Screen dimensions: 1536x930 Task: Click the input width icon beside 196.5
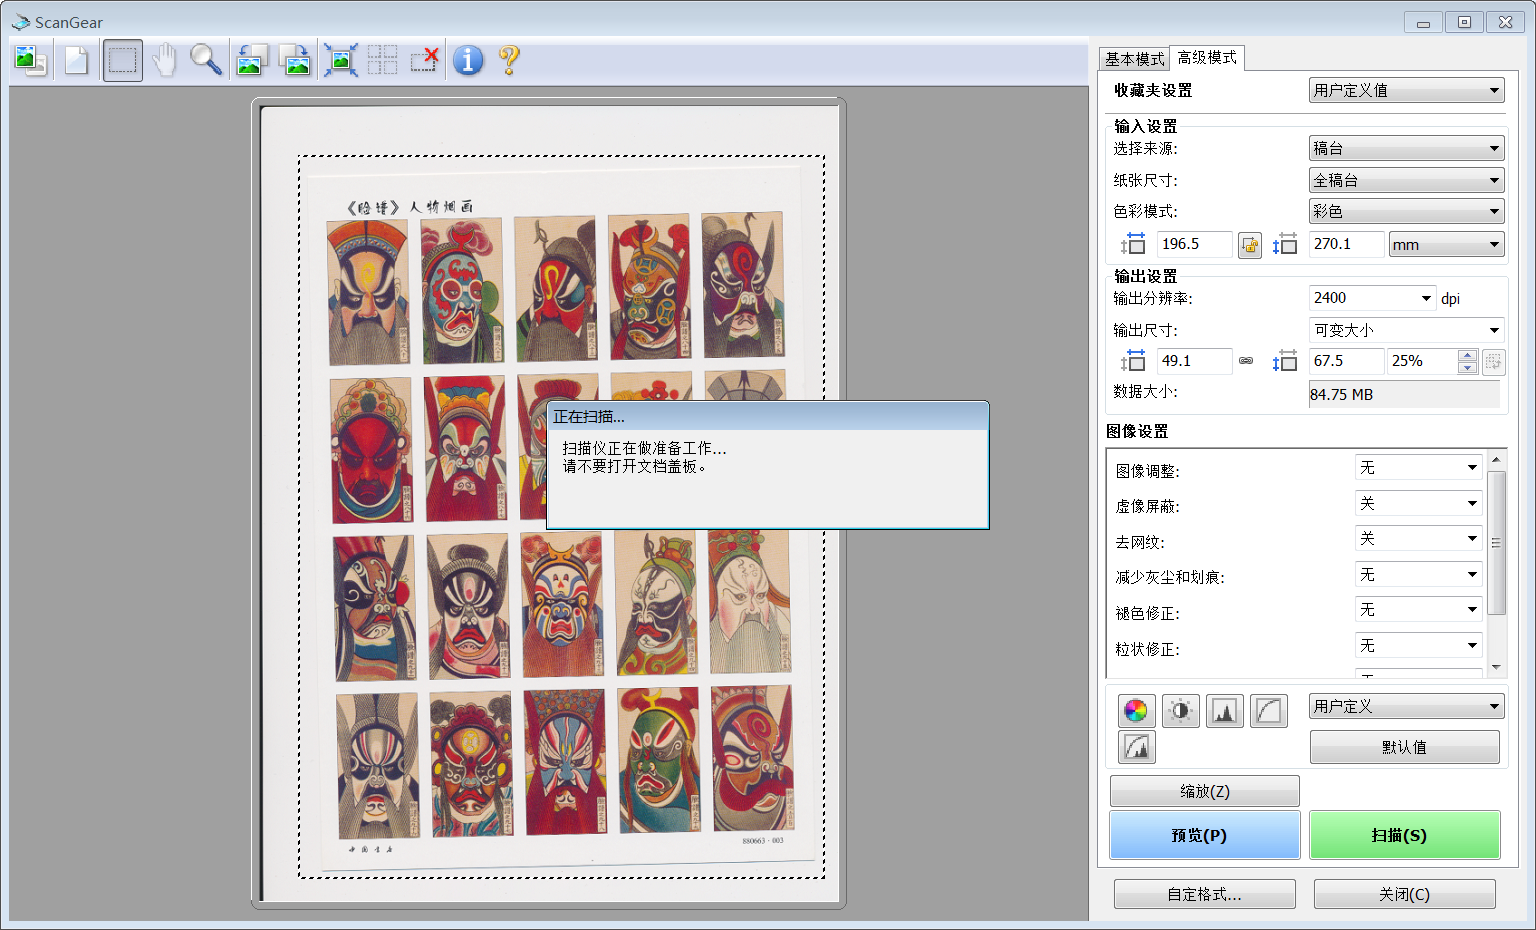coord(1133,244)
